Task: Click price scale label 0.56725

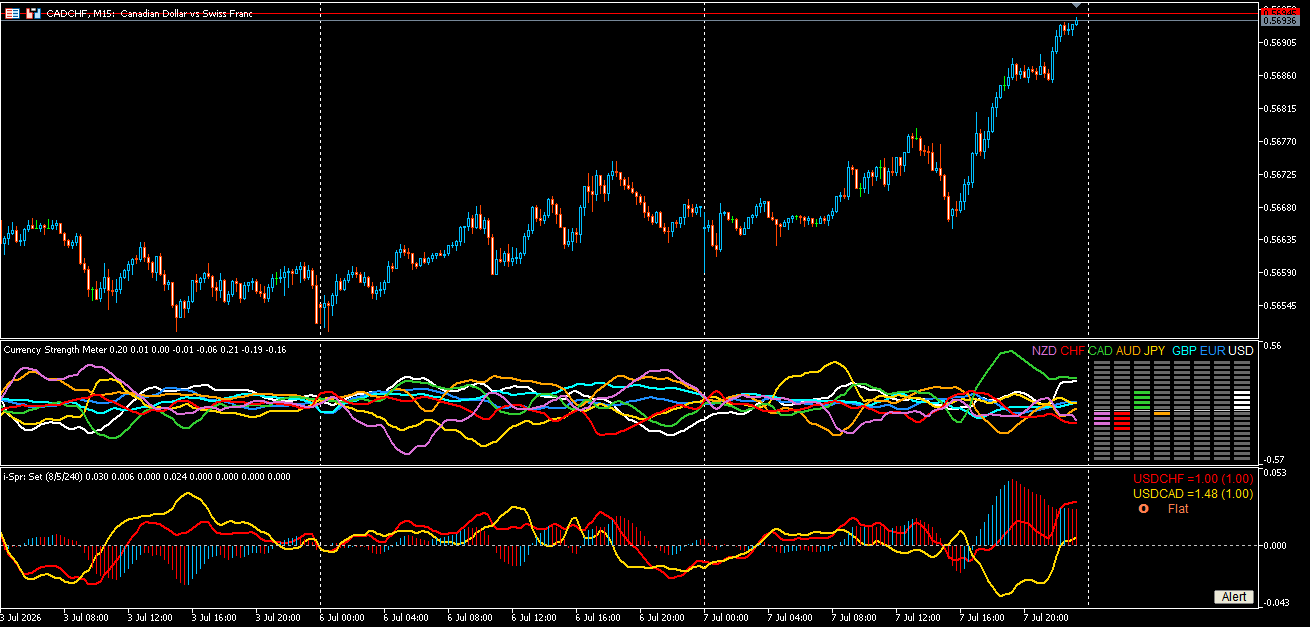Action: [x=1279, y=175]
